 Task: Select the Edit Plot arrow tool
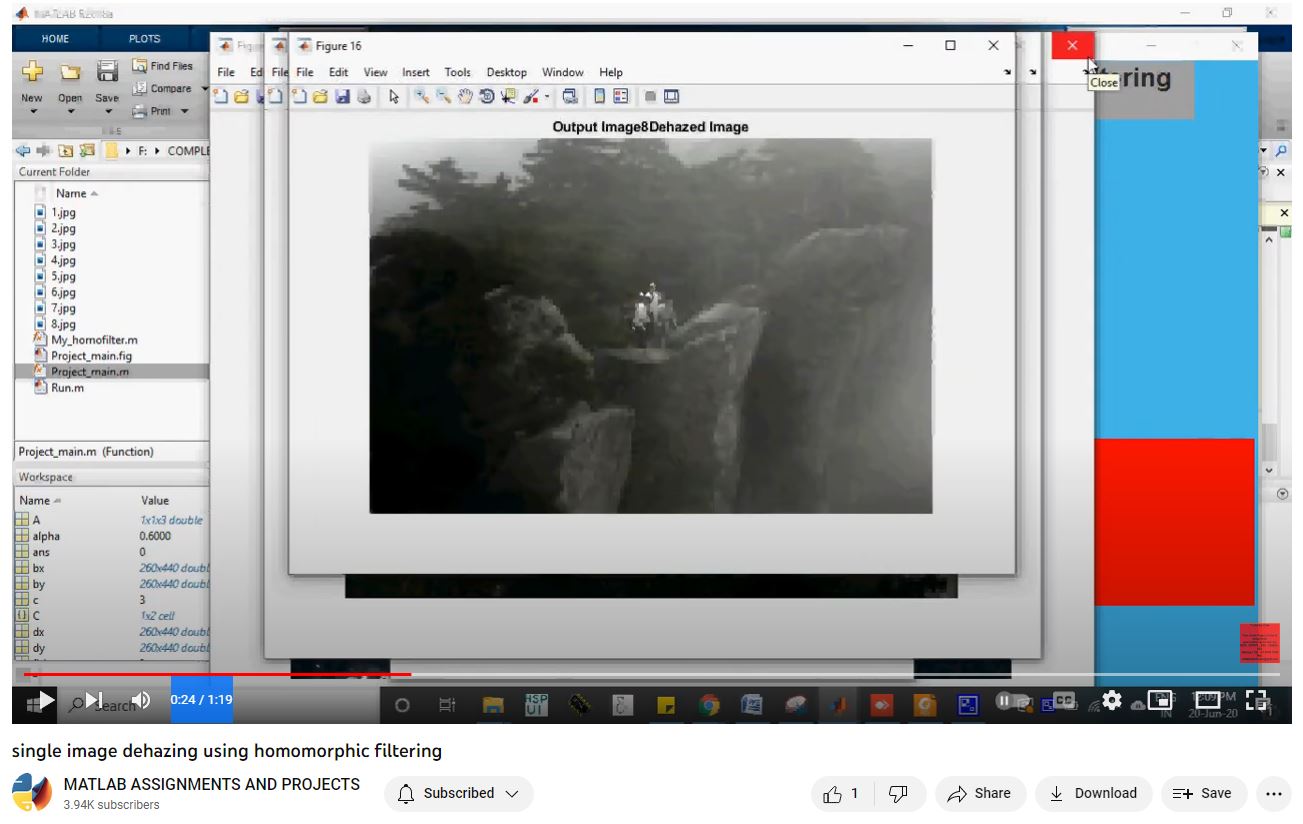(394, 96)
